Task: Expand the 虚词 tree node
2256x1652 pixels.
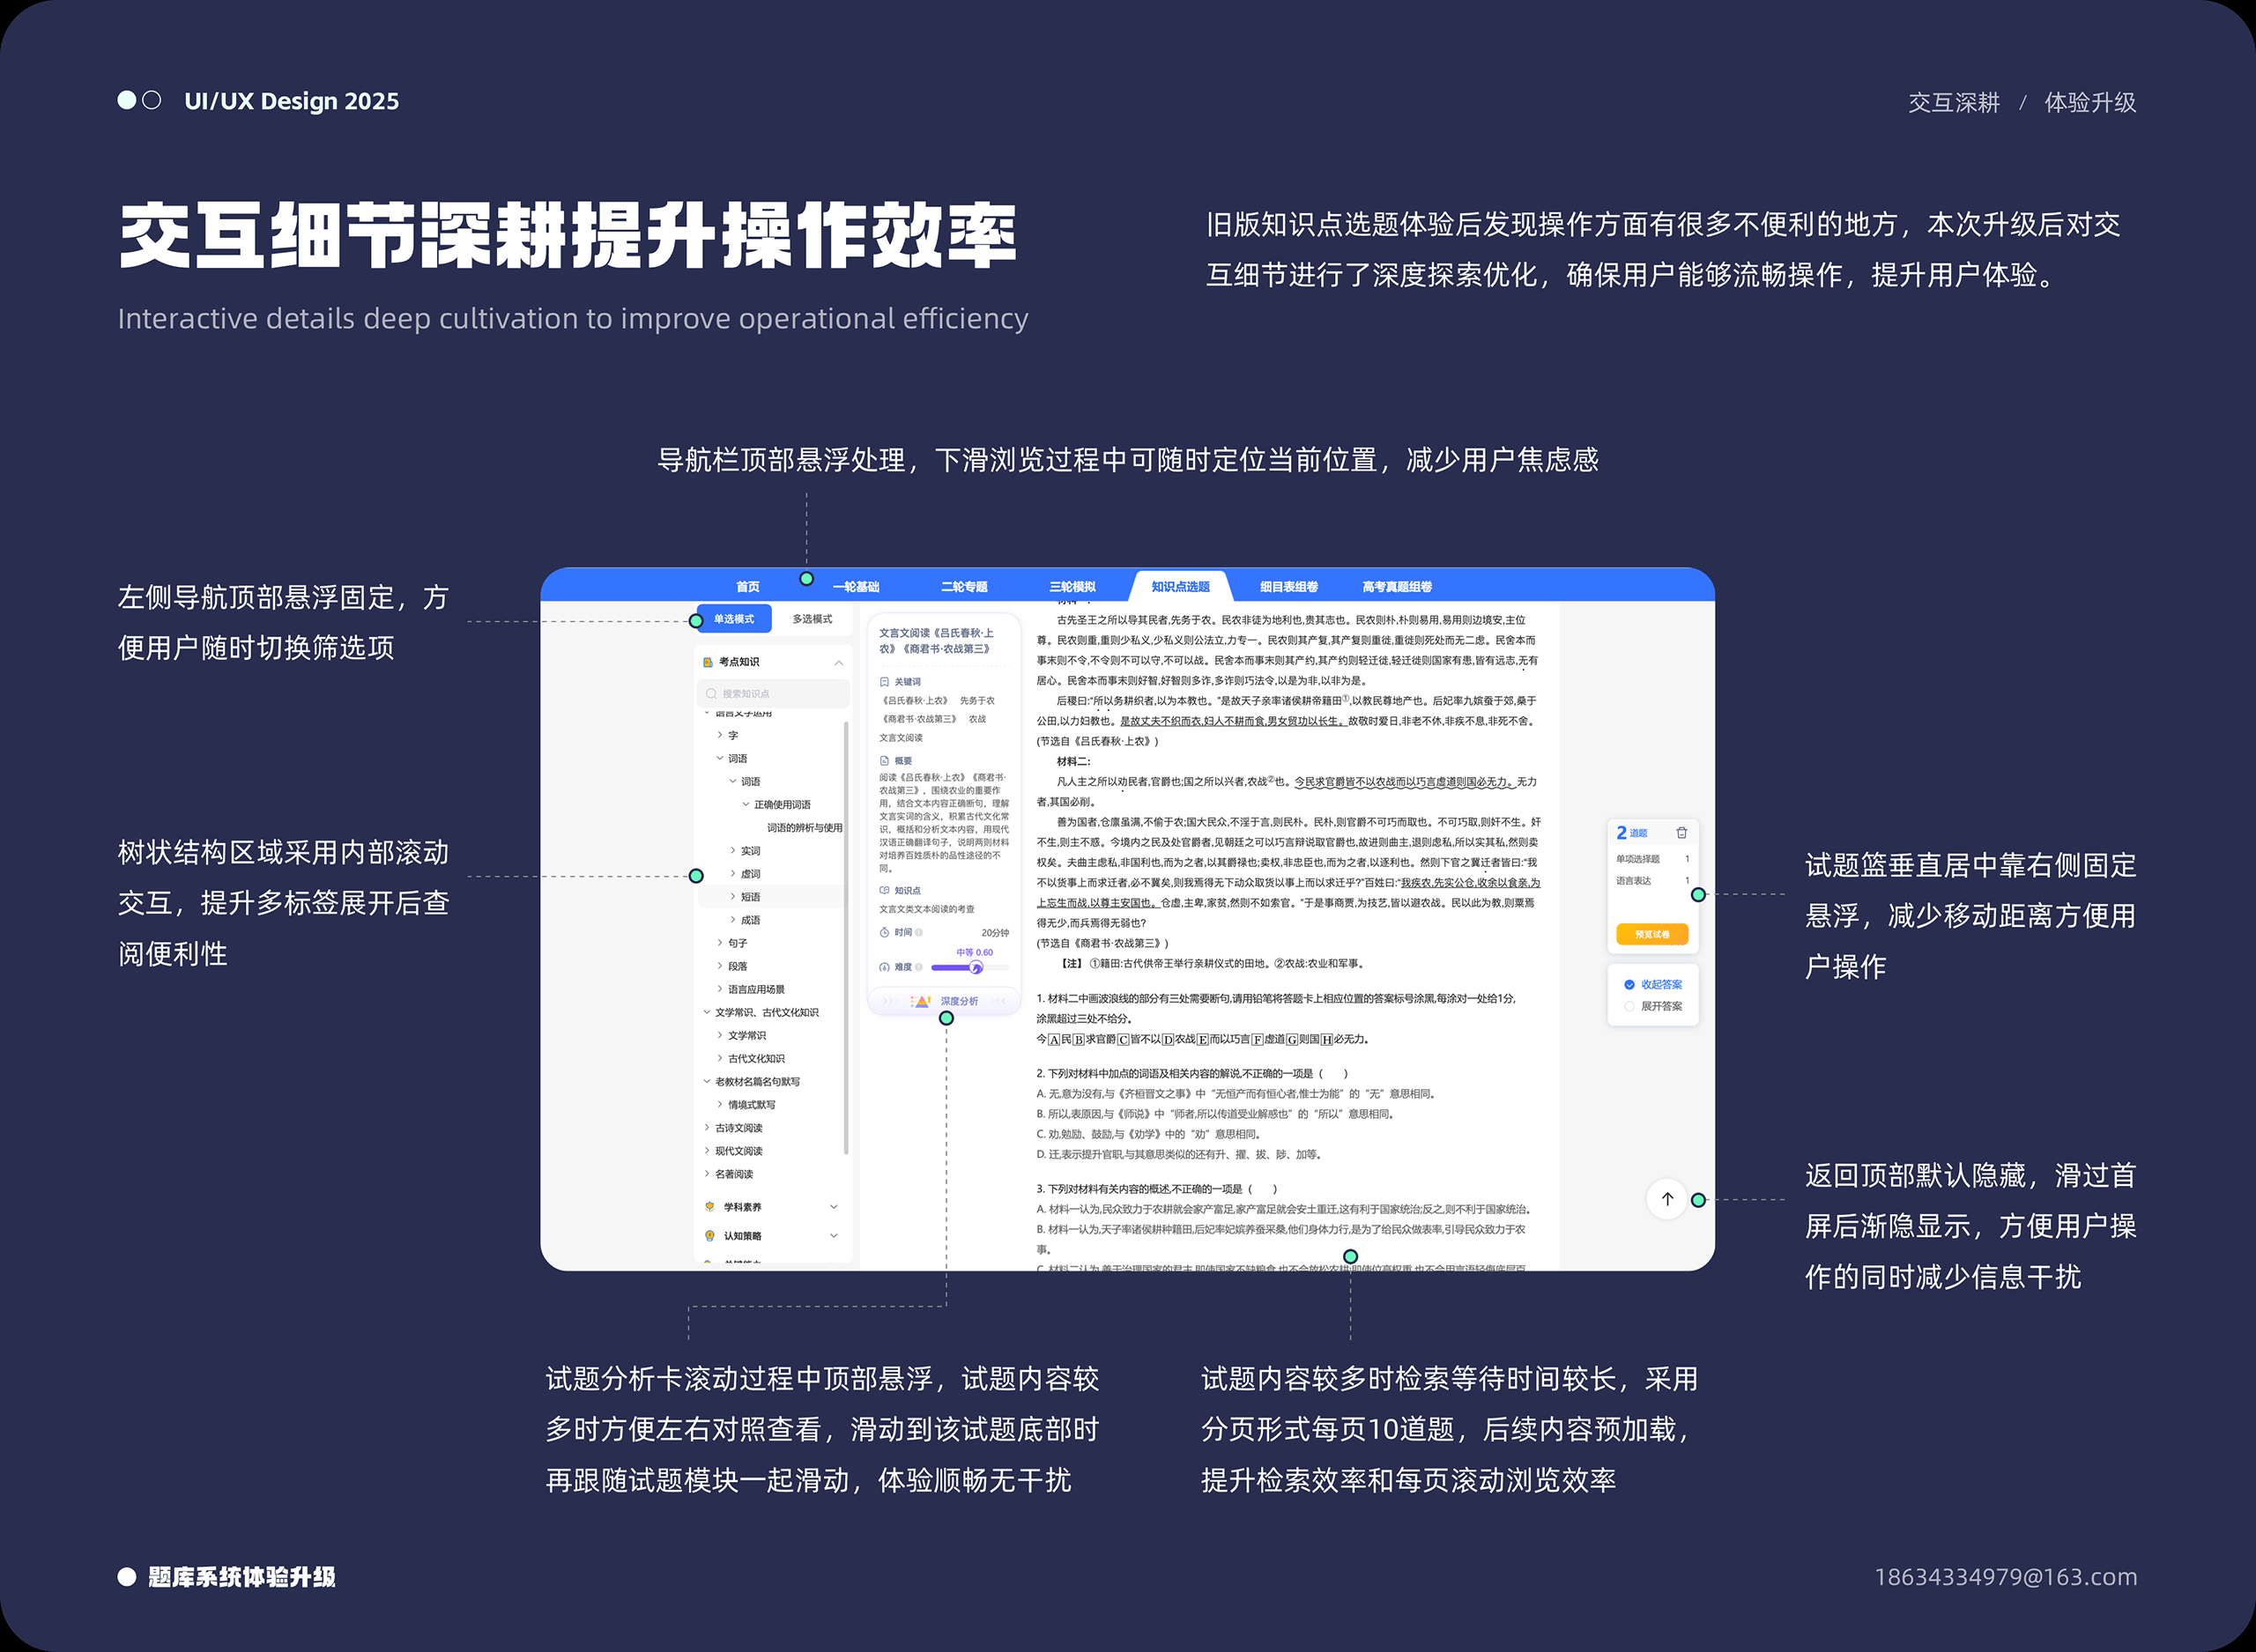Action: pos(733,874)
